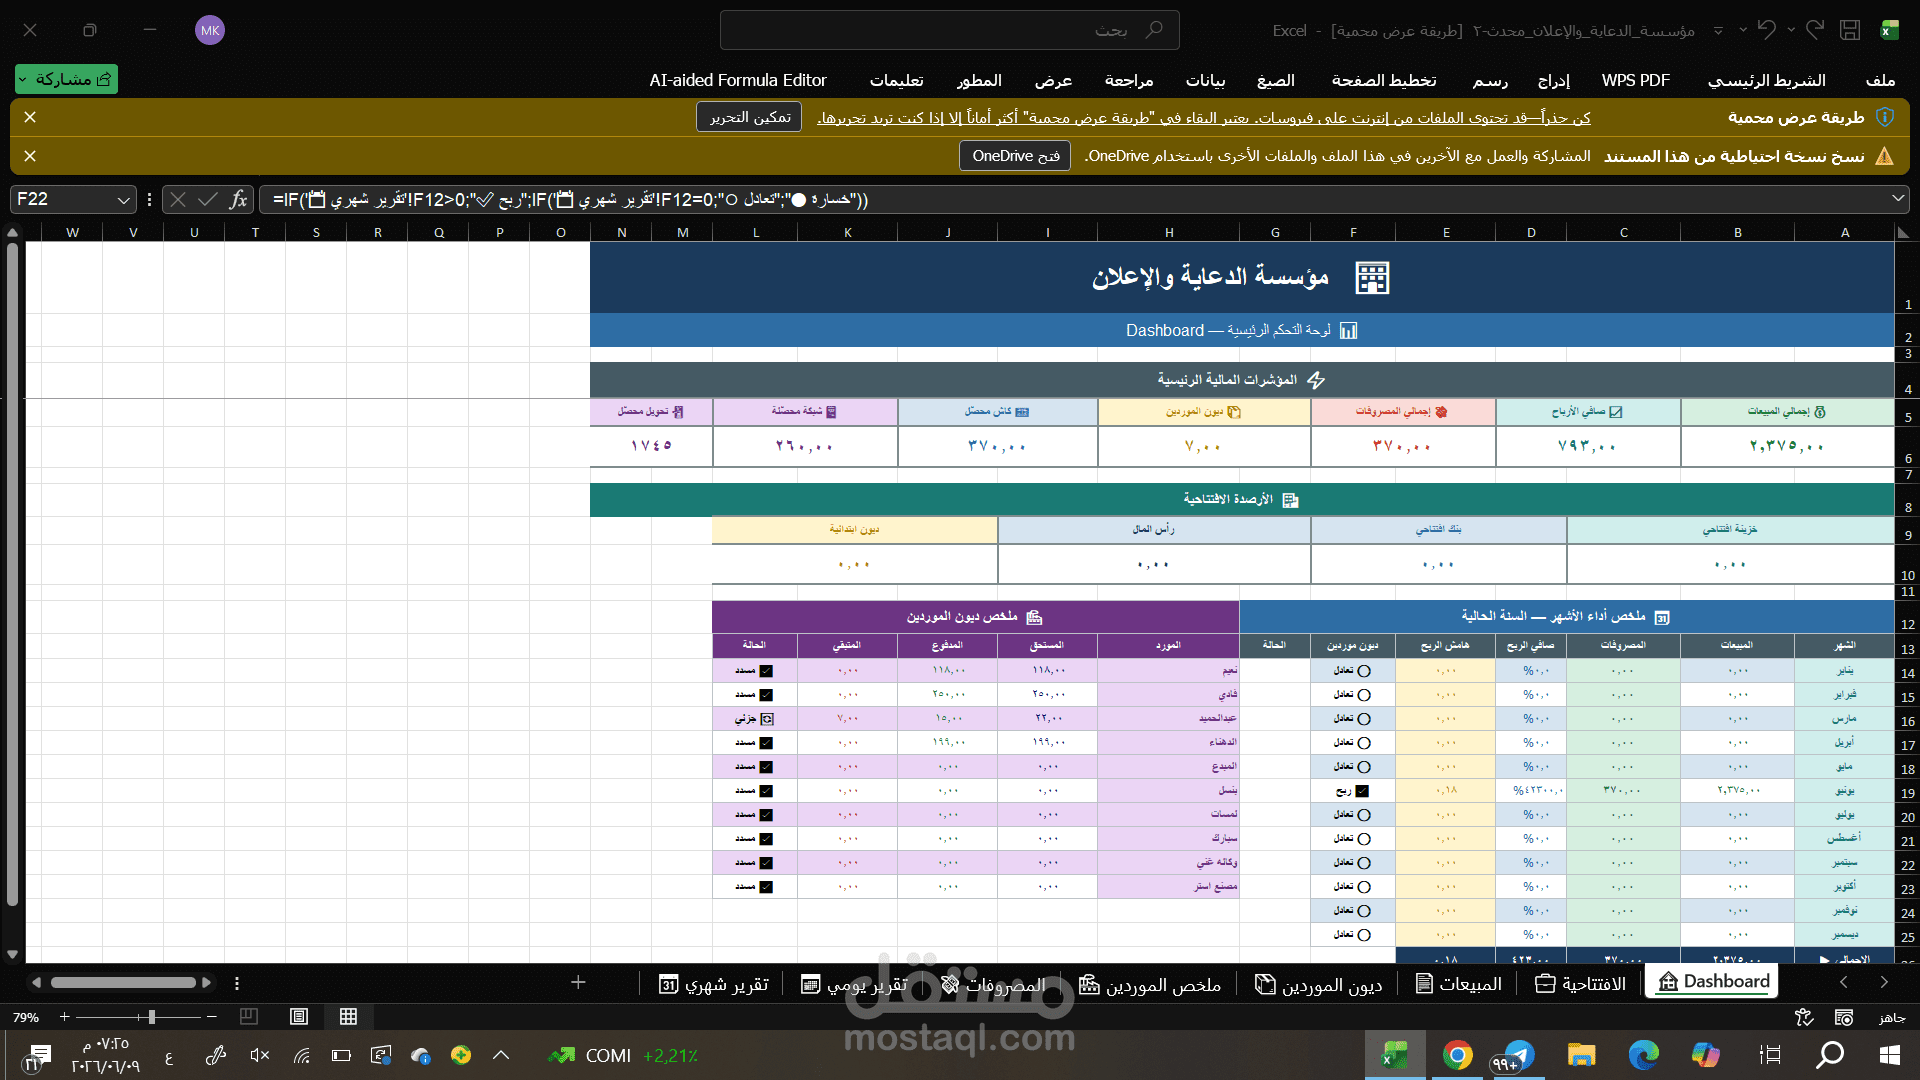Switch to the الافتتاحية sheet tab

pyautogui.click(x=1582, y=984)
